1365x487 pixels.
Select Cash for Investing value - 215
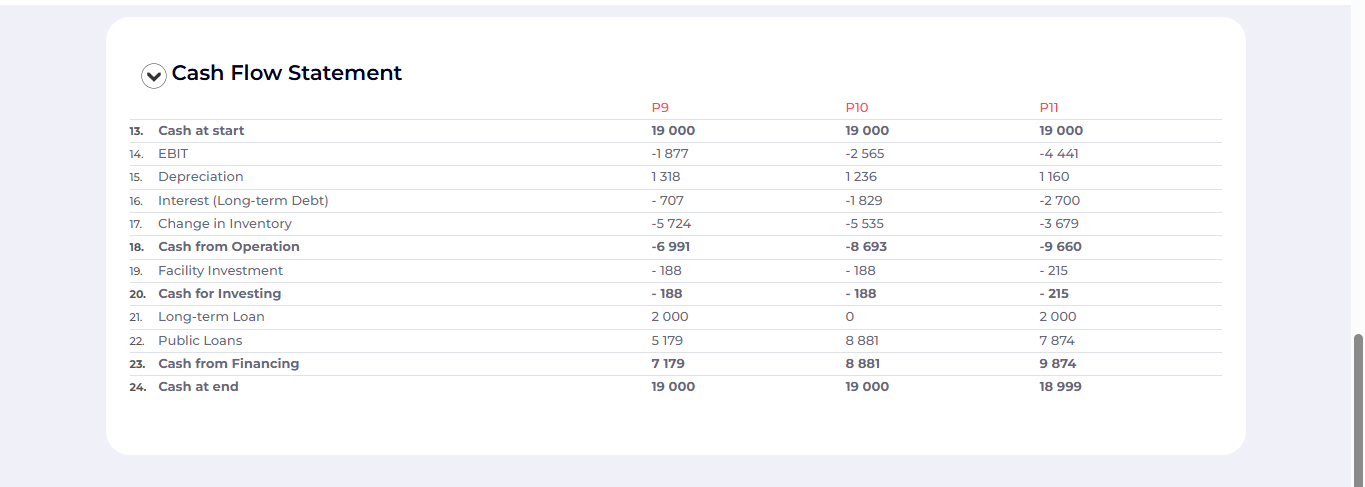[x=1054, y=294]
